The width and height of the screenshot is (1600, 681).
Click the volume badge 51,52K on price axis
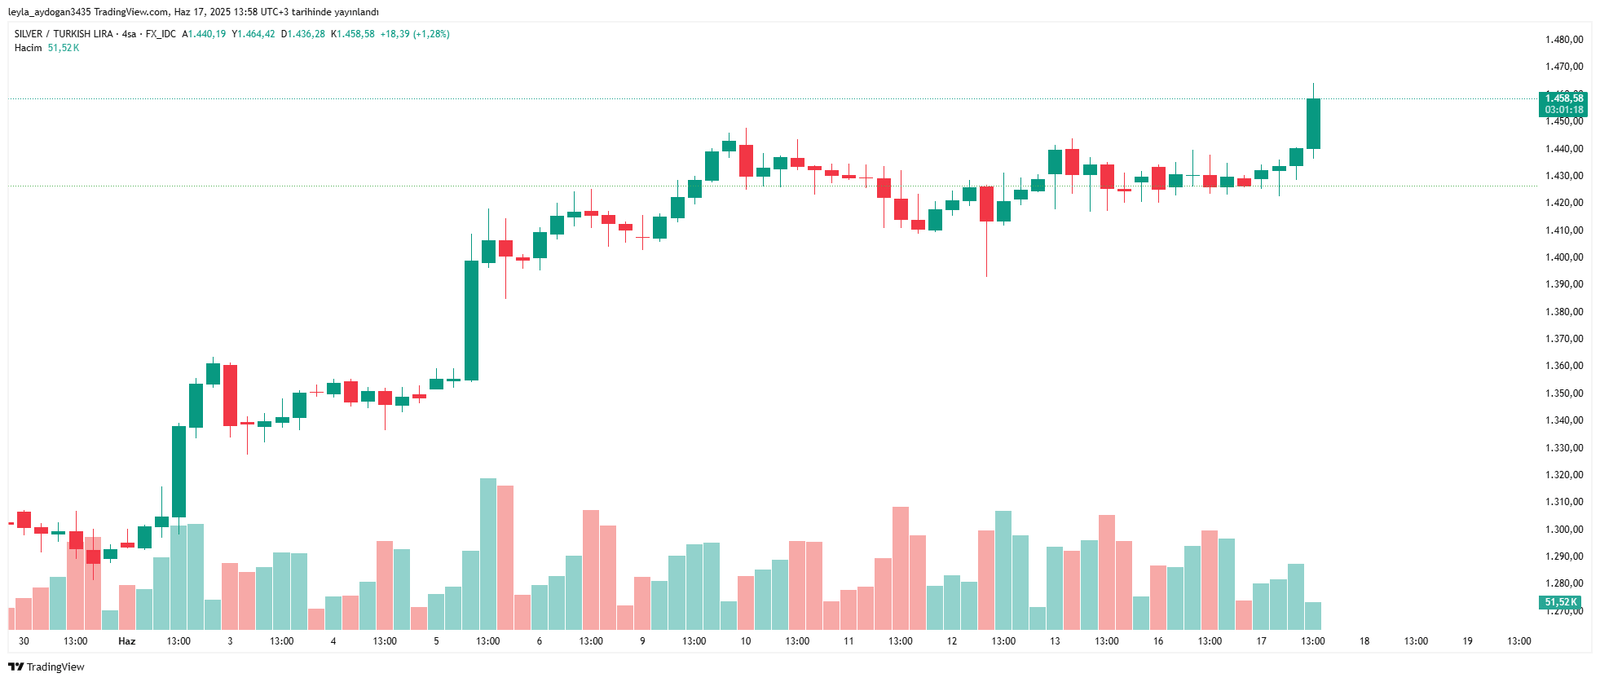click(x=1560, y=602)
